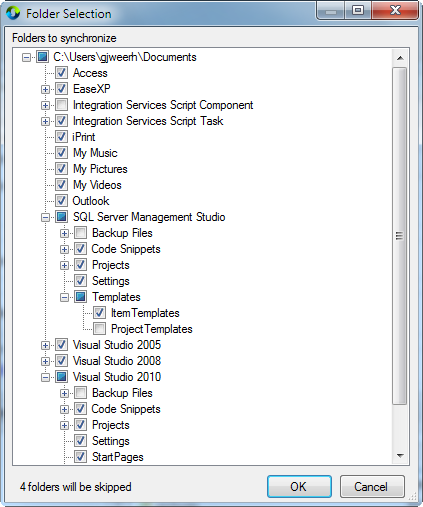This screenshot has width=423, height=507.
Task: Expand the Visual Studio 2008 node
Action: [x=45, y=361]
